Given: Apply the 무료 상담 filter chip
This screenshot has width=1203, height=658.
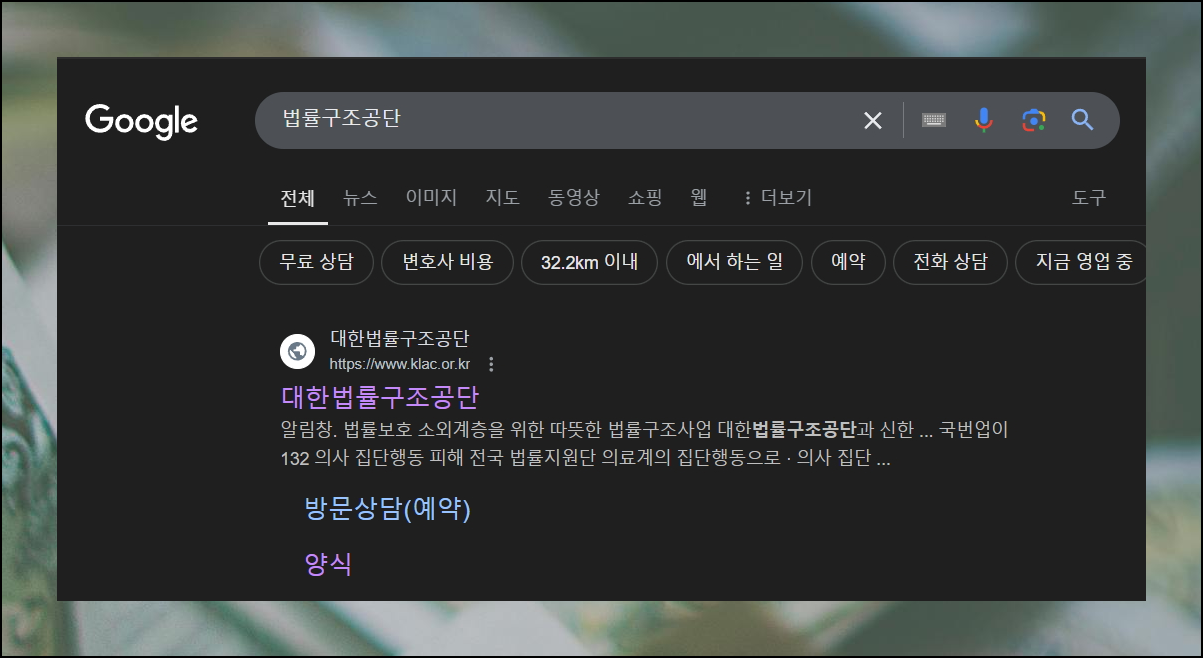Looking at the screenshot, I should (x=316, y=263).
